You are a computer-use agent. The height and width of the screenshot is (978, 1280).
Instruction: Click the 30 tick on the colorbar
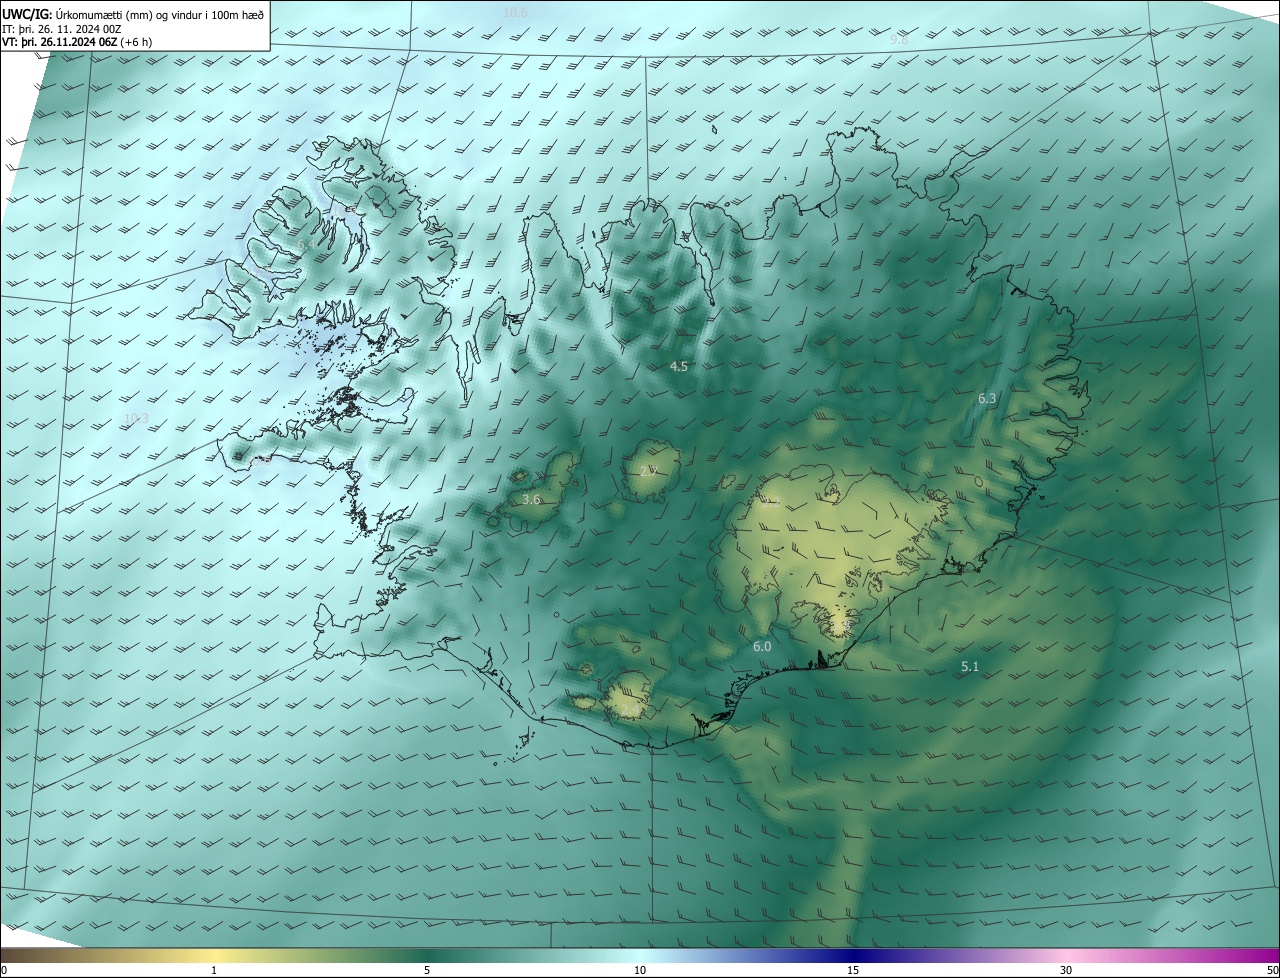point(1066,970)
